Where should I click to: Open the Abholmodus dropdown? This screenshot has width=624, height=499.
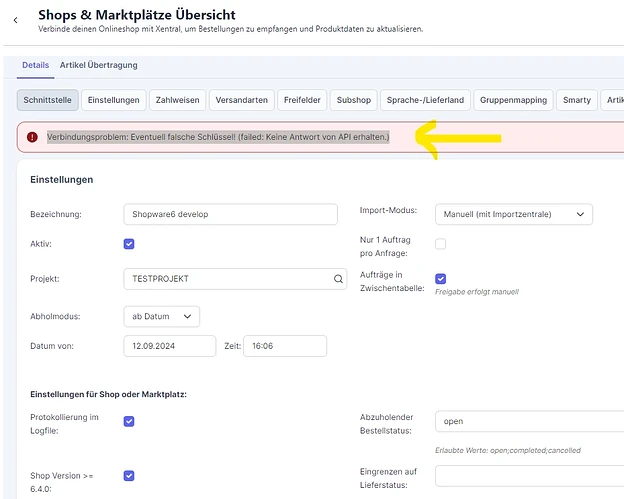pos(162,316)
